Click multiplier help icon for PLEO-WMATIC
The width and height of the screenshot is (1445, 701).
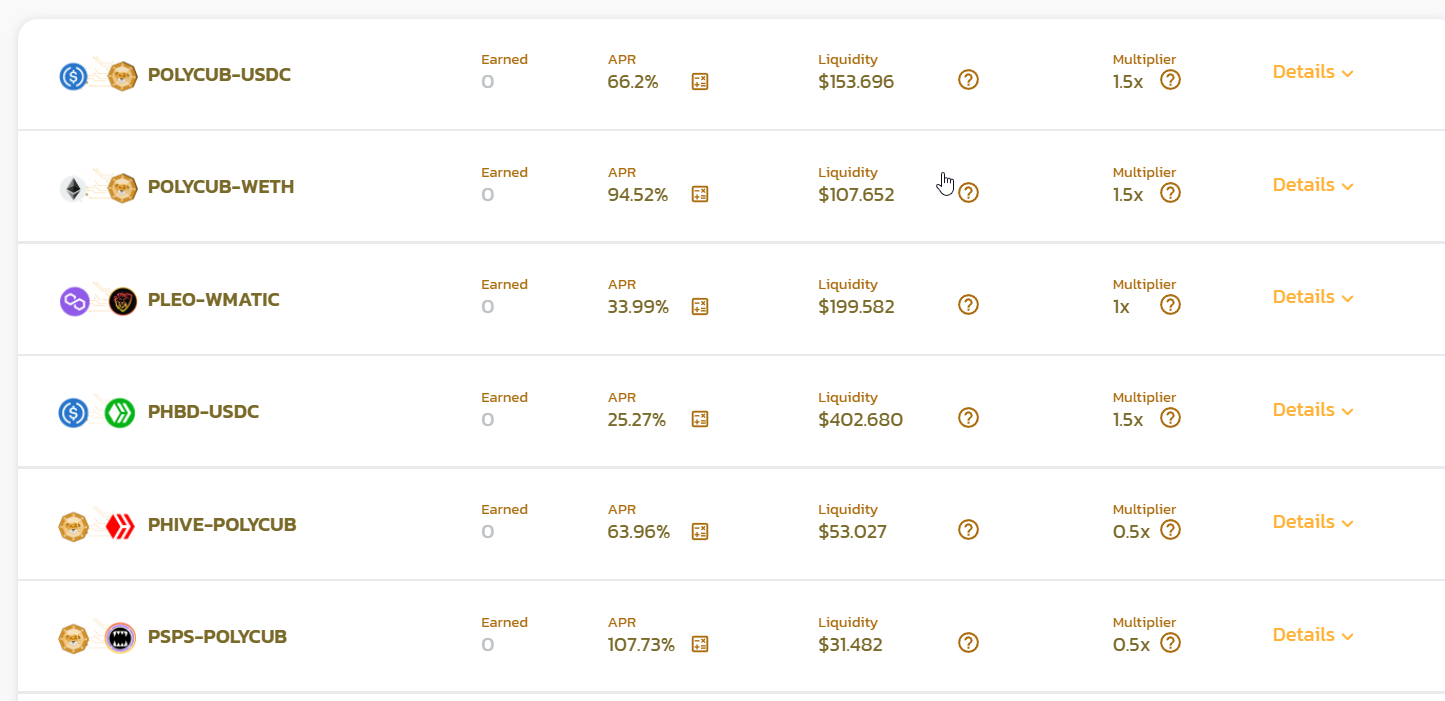1170,305
